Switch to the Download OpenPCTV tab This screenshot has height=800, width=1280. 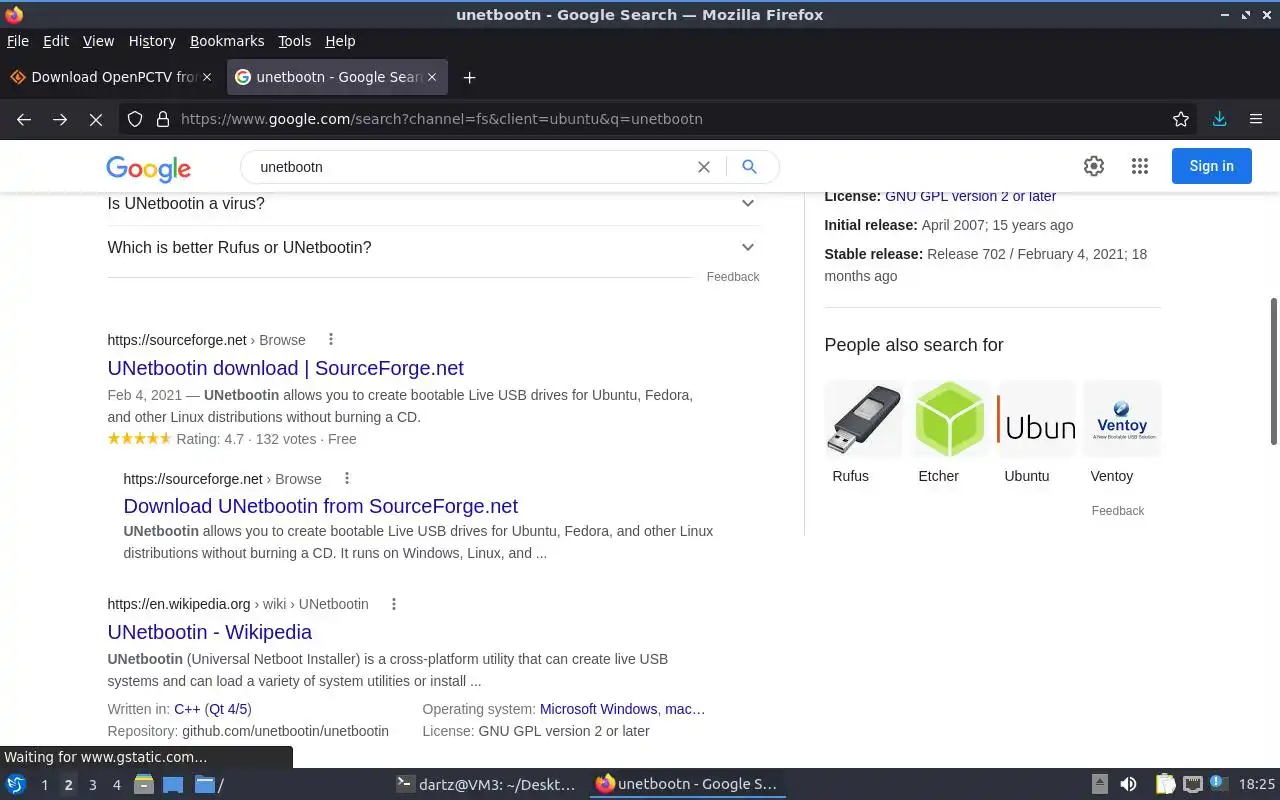click(x=111, y=77)
